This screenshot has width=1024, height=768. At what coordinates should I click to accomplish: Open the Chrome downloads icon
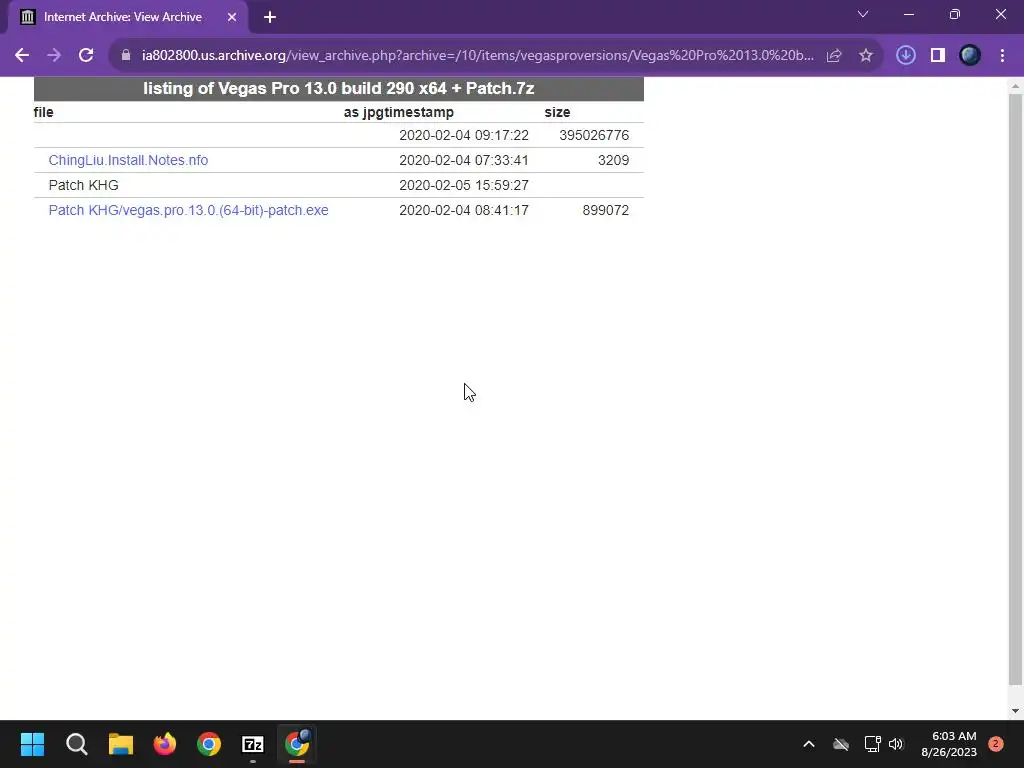point(906,56)
